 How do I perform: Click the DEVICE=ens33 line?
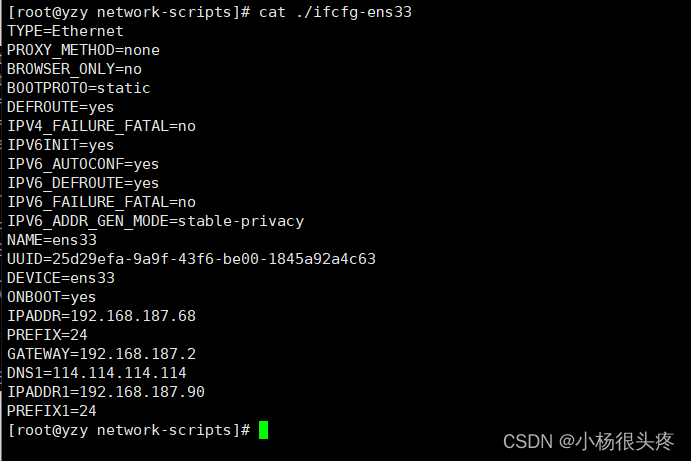[61, 278]
